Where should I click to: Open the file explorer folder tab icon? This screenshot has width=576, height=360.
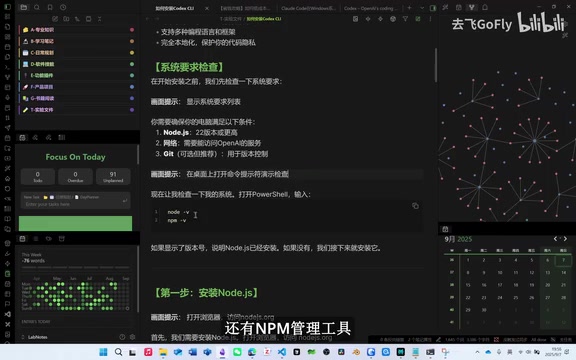[x=24, y=7]
